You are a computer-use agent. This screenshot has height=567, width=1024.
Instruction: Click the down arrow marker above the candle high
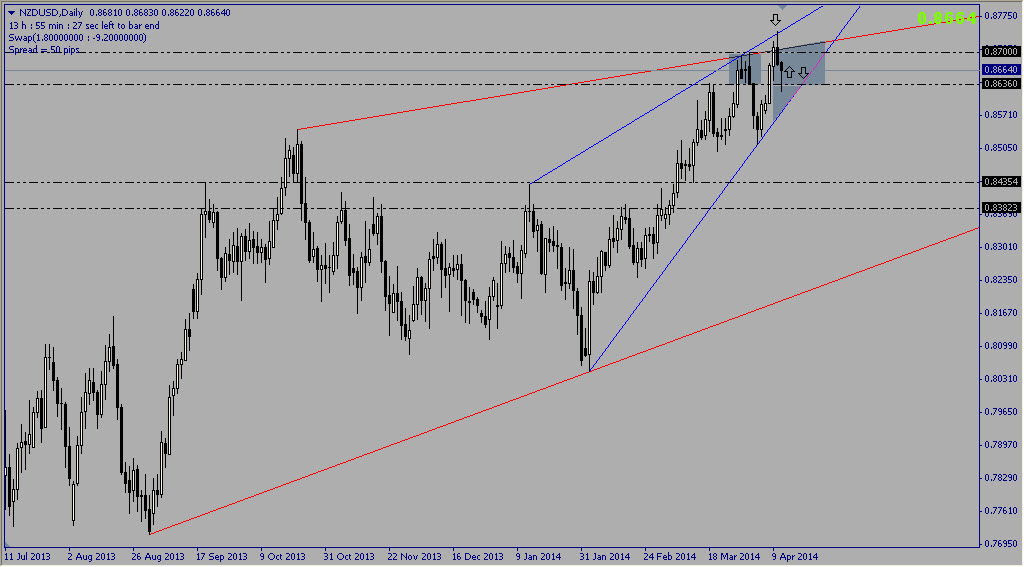pyautogui.click(x=775, y=19)
